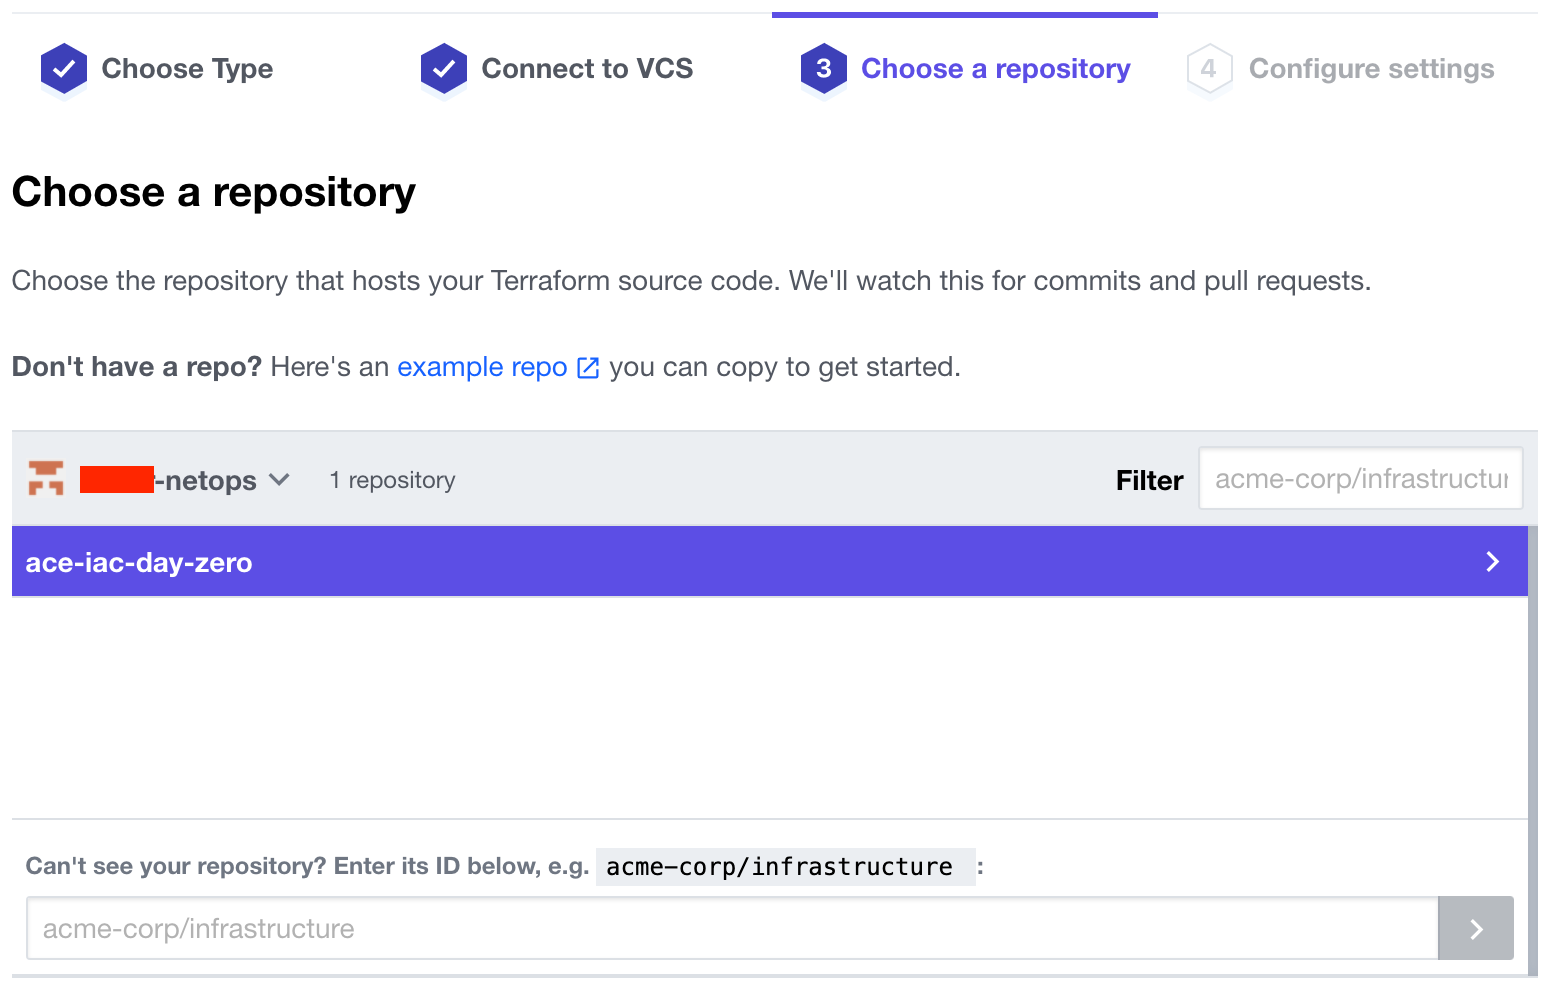The image size is (1558, 988).
Task: Open the Configure settings step
Action: 1372,69
